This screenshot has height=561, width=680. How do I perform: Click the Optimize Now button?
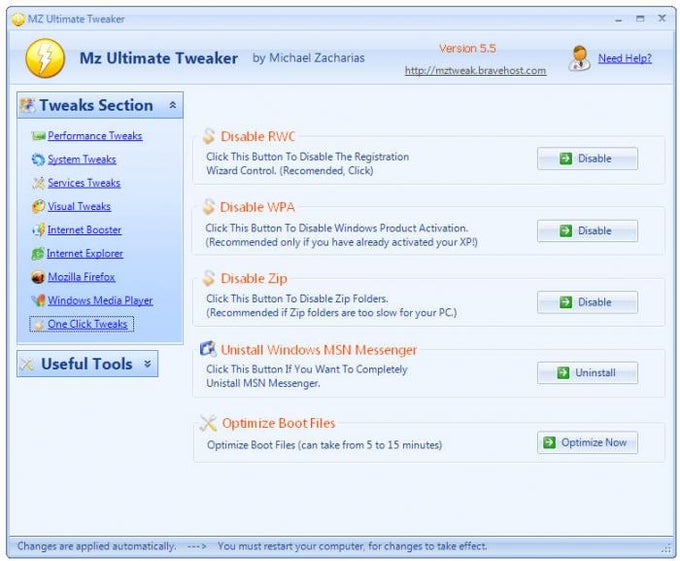point(587,443)
